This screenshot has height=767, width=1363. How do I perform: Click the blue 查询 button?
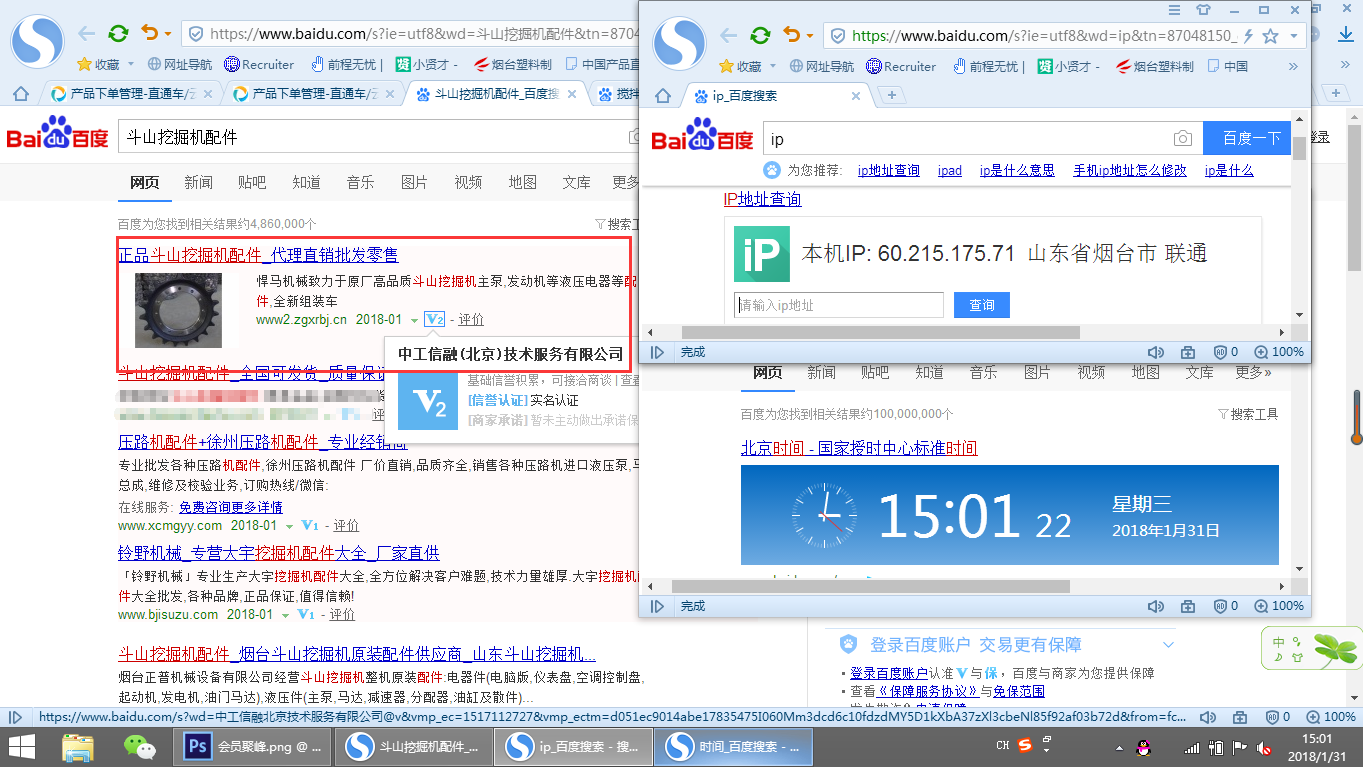click(x=982, y=305)
